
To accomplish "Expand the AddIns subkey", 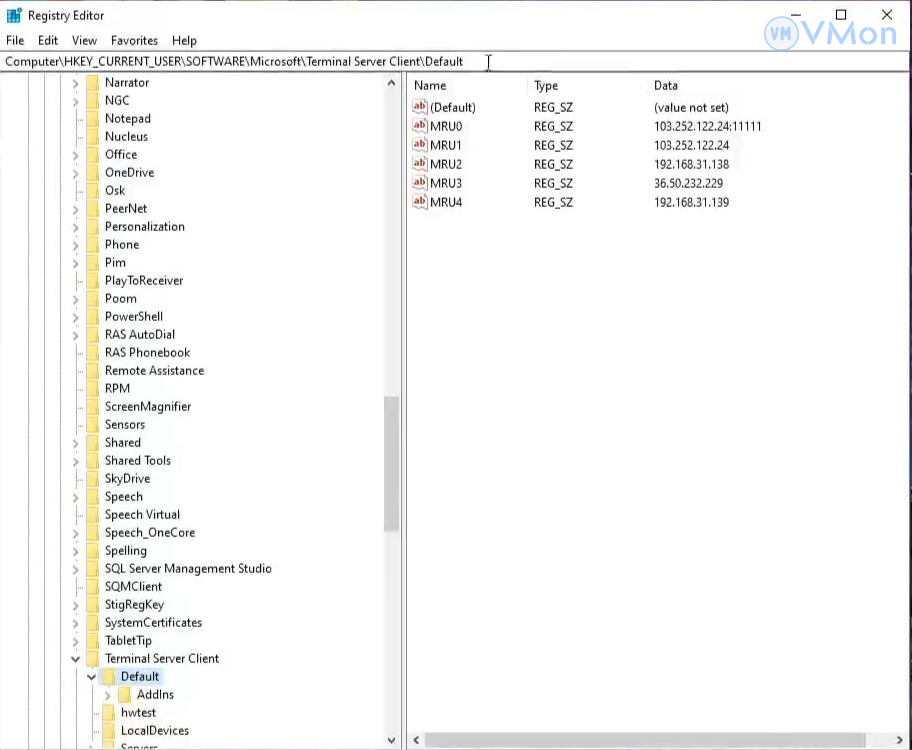I will click(108, 695).
